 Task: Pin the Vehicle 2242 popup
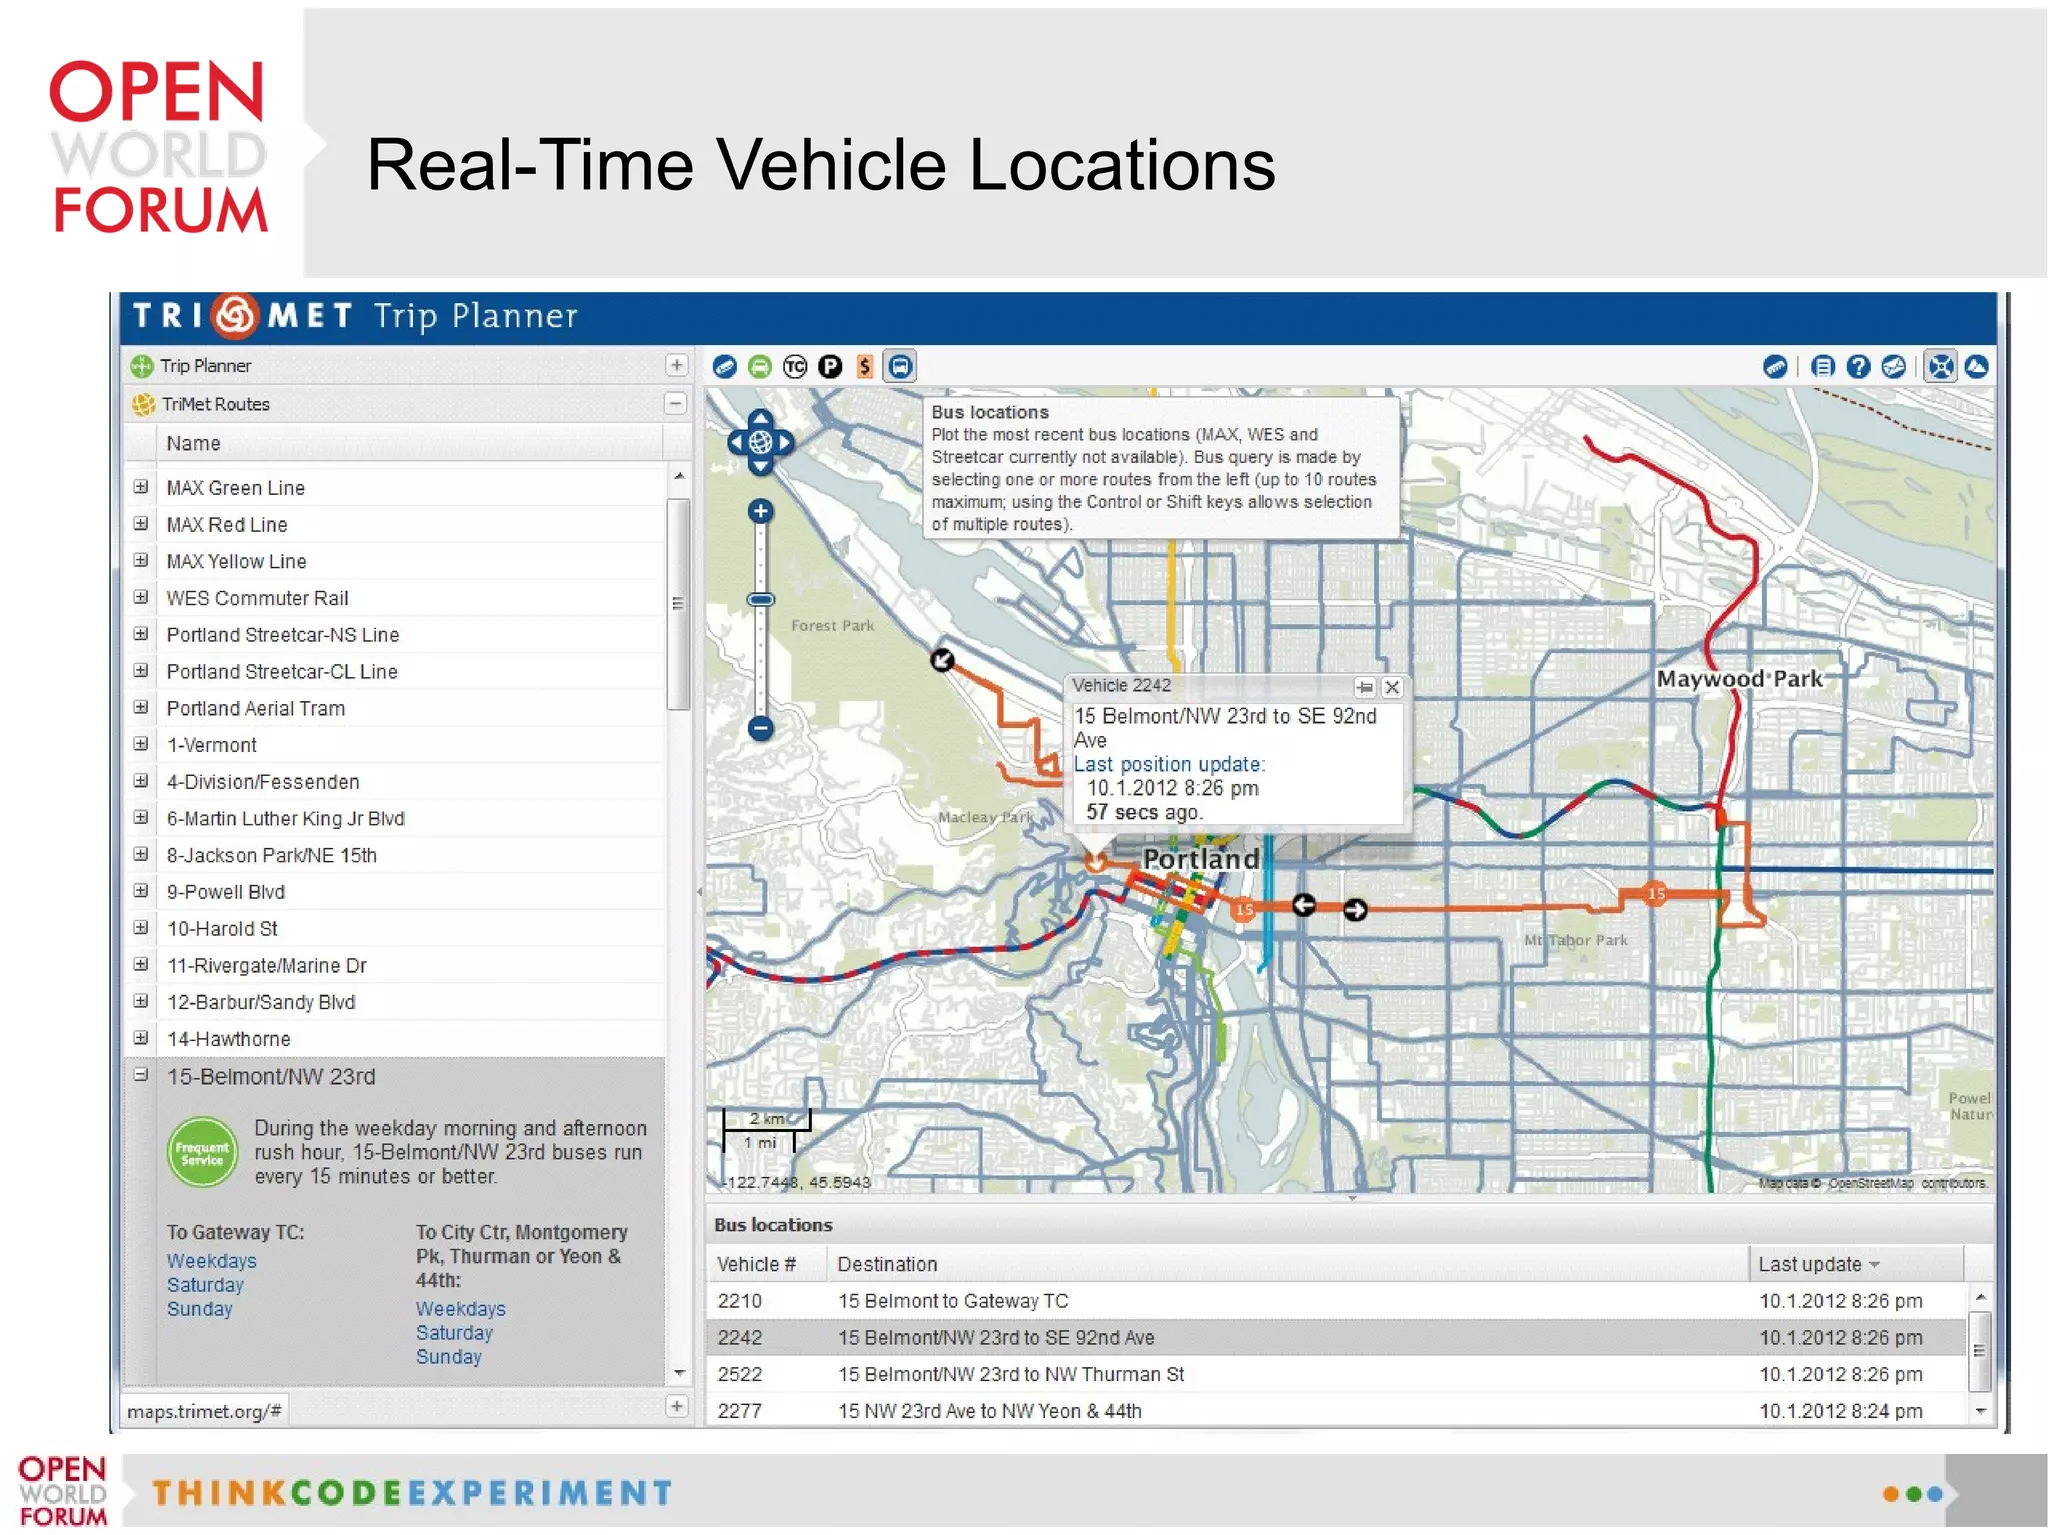point(1364,687)
